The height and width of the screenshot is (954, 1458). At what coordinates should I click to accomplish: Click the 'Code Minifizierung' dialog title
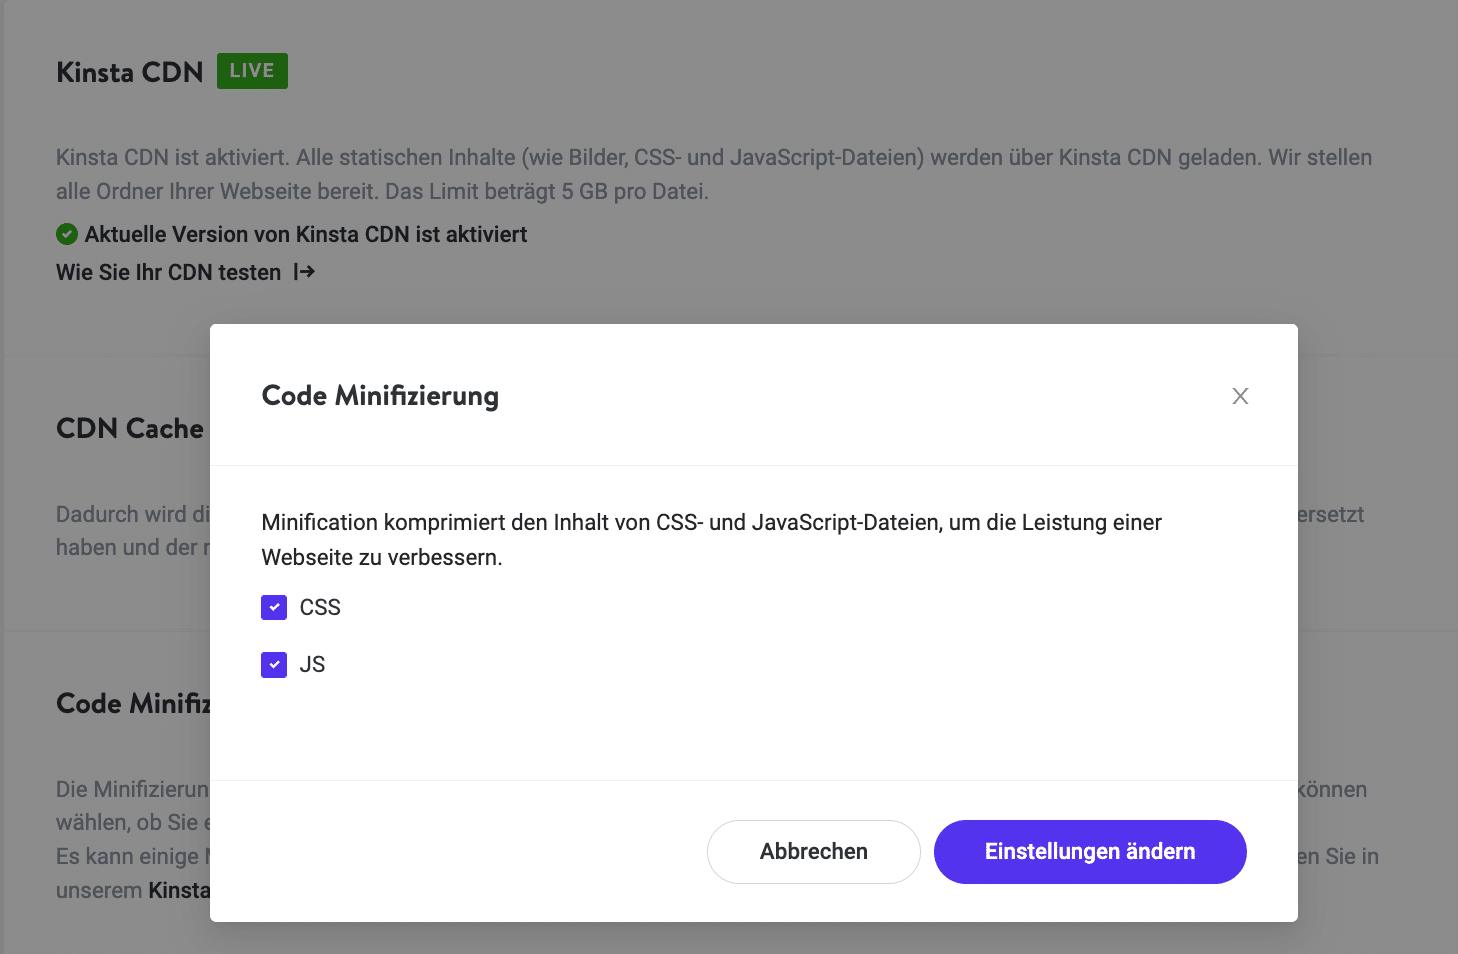click(380, 395)
